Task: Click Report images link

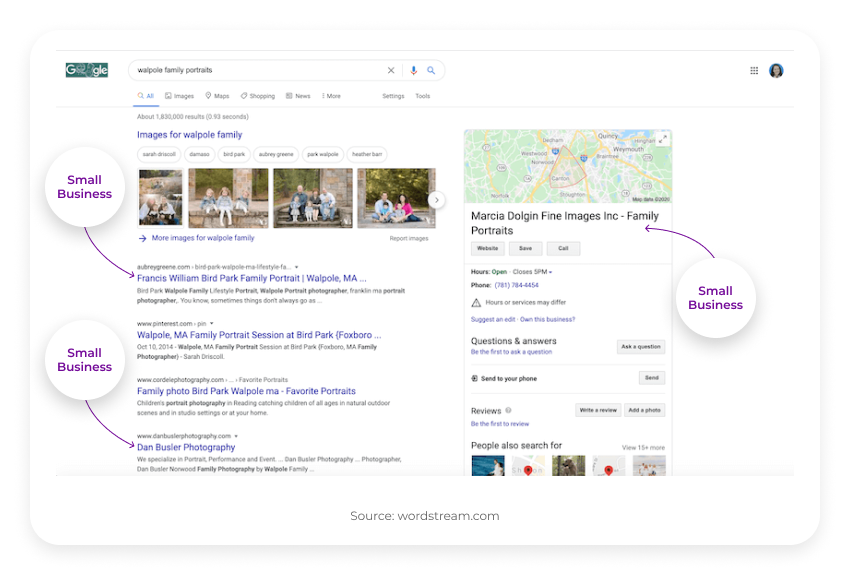Action: click(409, 238)
